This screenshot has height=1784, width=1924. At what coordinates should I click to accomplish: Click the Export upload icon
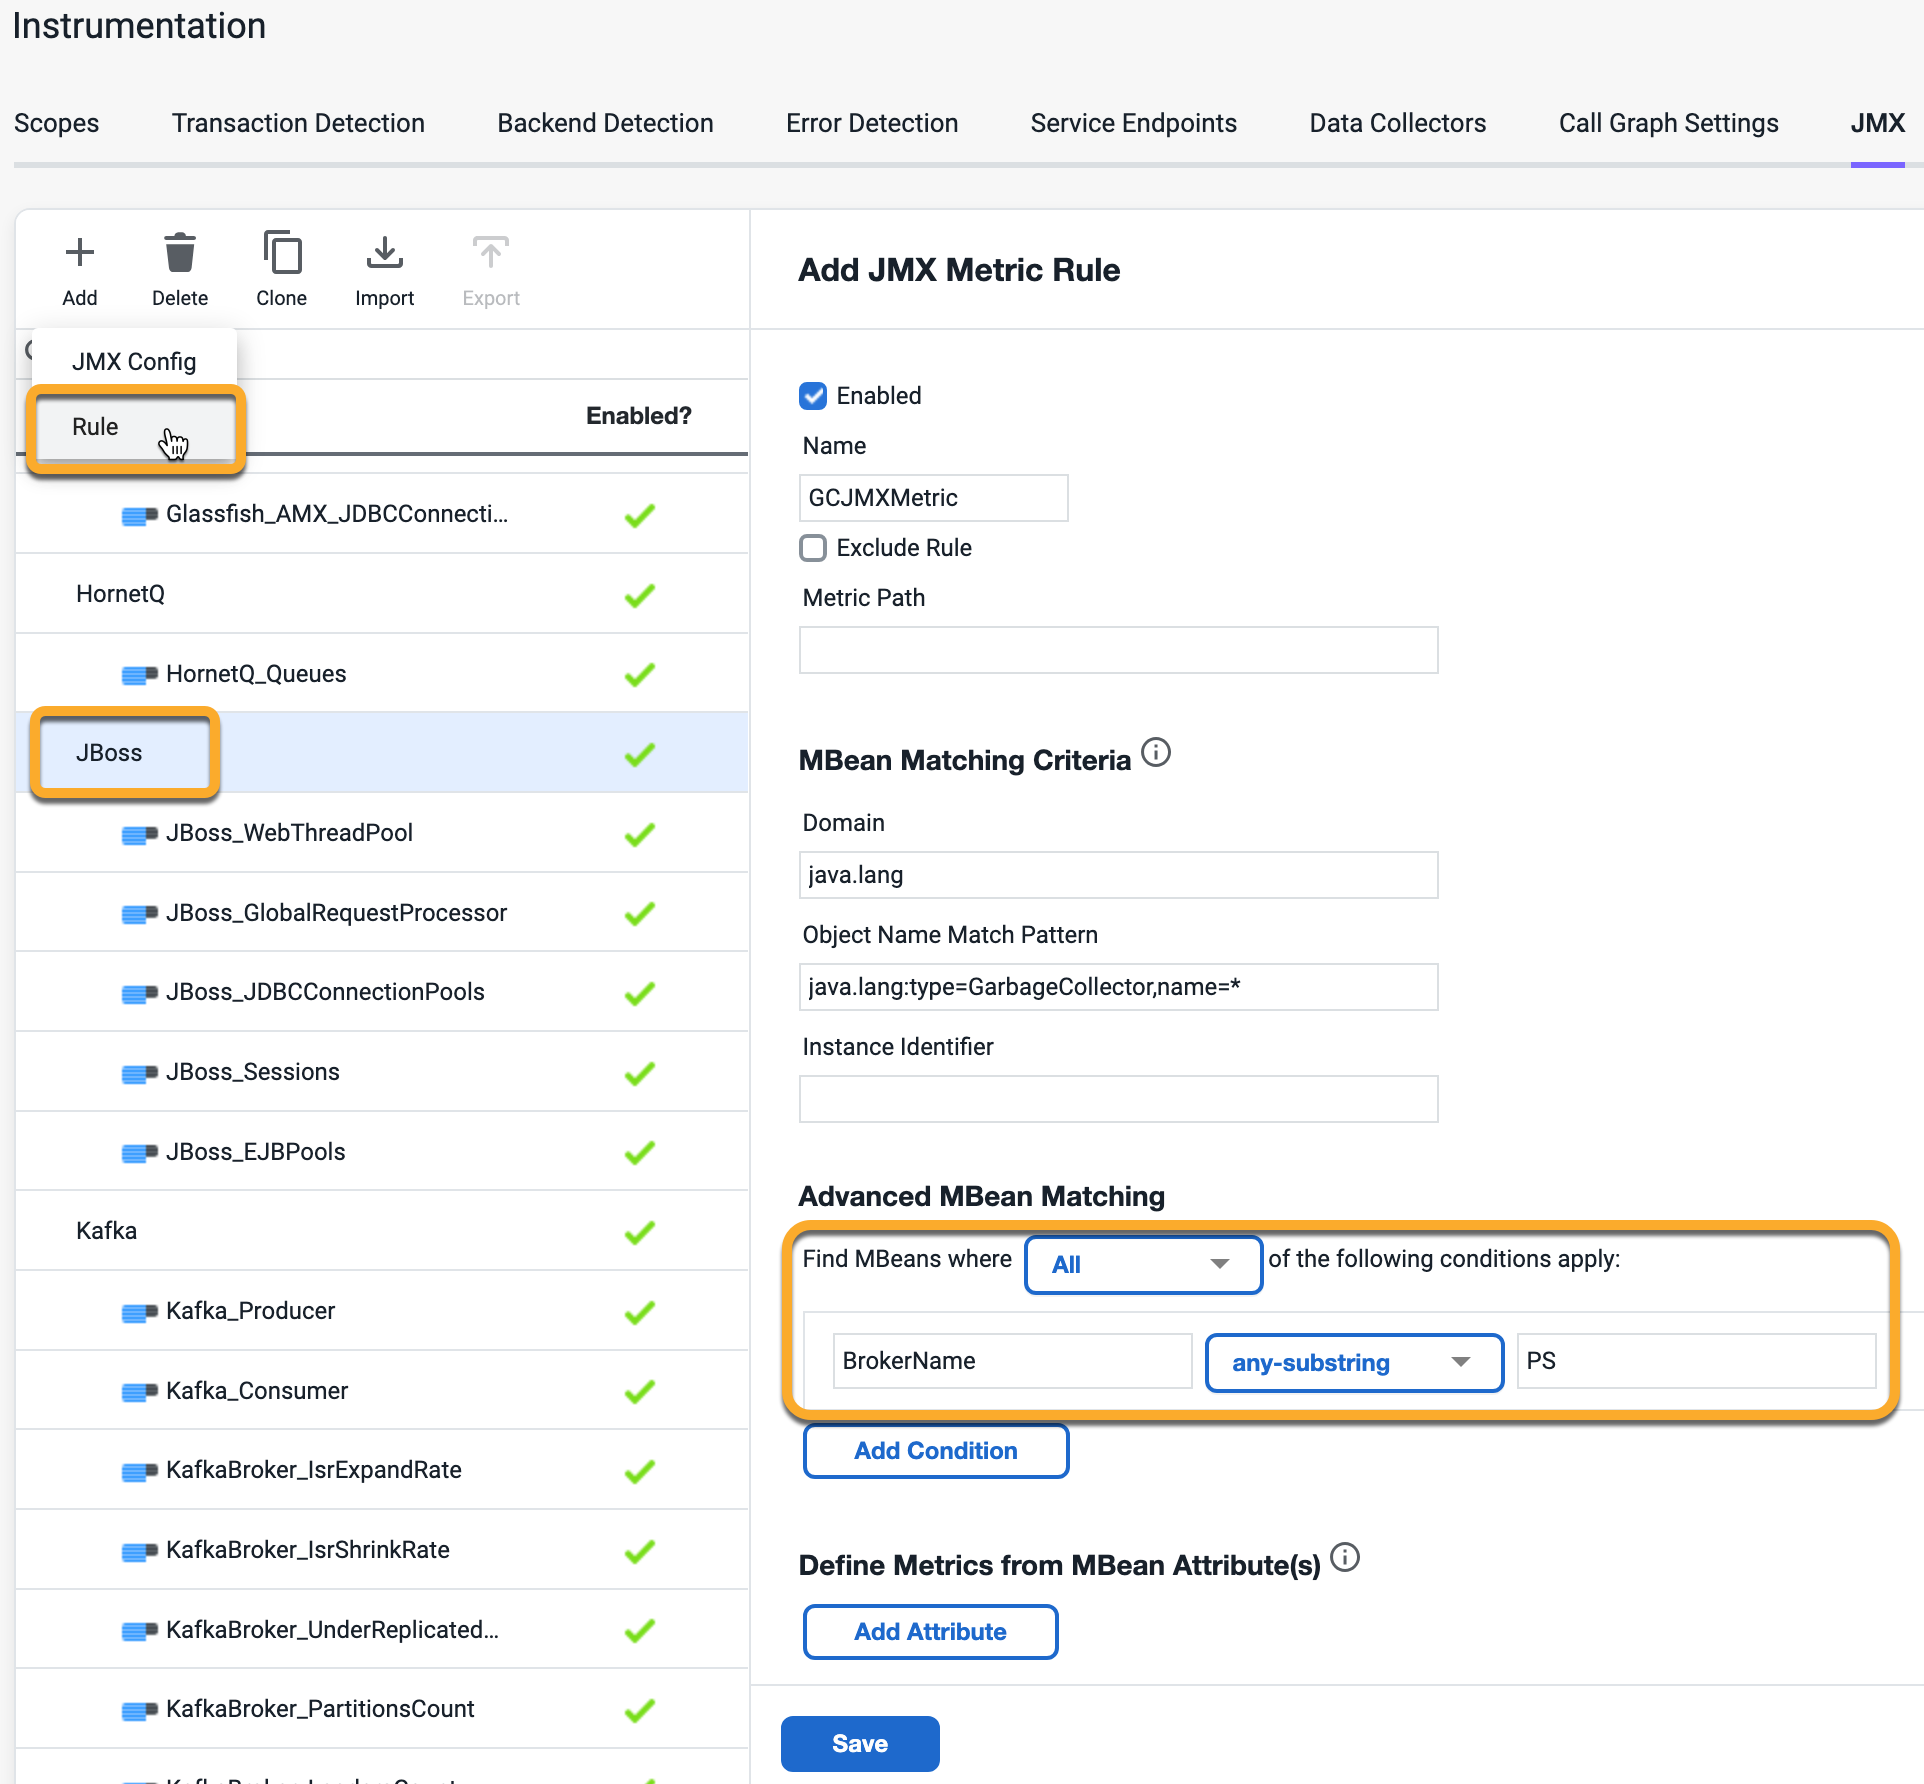491,253
